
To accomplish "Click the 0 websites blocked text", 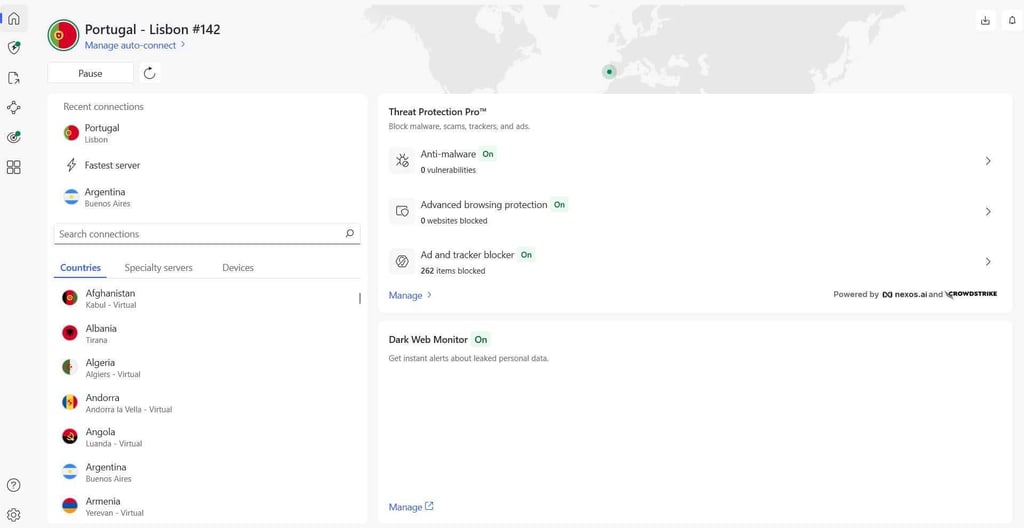I will [x=454, y=221].
